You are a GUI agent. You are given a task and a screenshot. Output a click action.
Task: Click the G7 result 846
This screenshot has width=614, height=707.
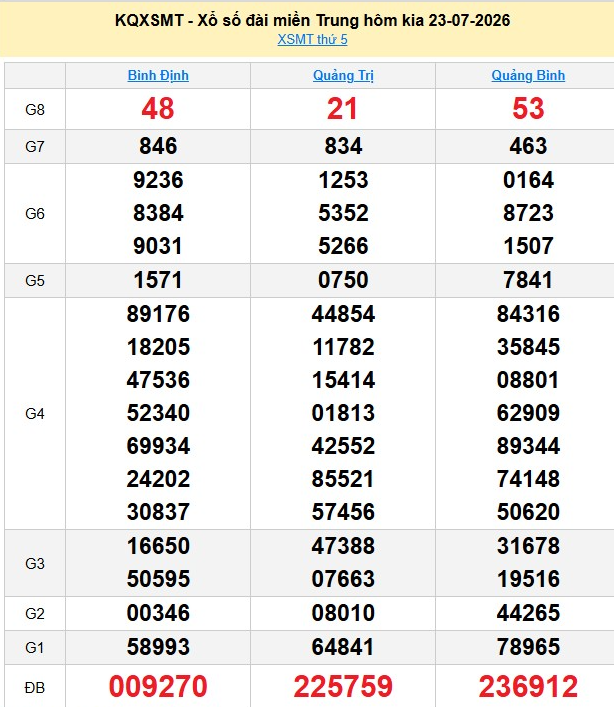pos(158,146)
